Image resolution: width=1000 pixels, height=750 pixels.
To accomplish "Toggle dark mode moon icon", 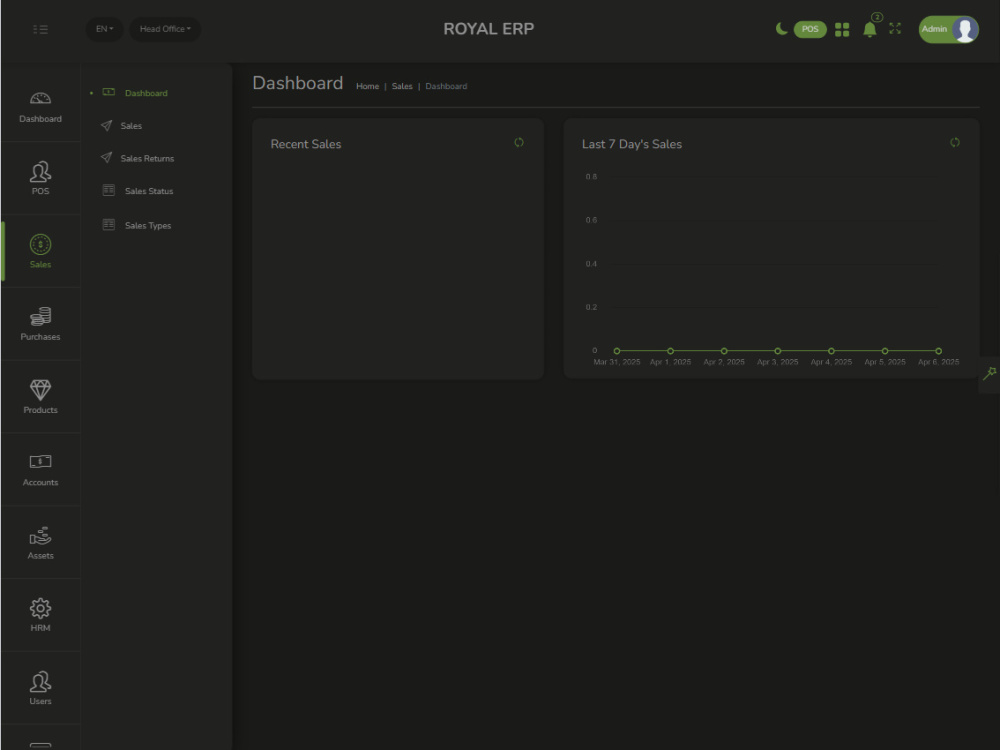I will (781, 29).
